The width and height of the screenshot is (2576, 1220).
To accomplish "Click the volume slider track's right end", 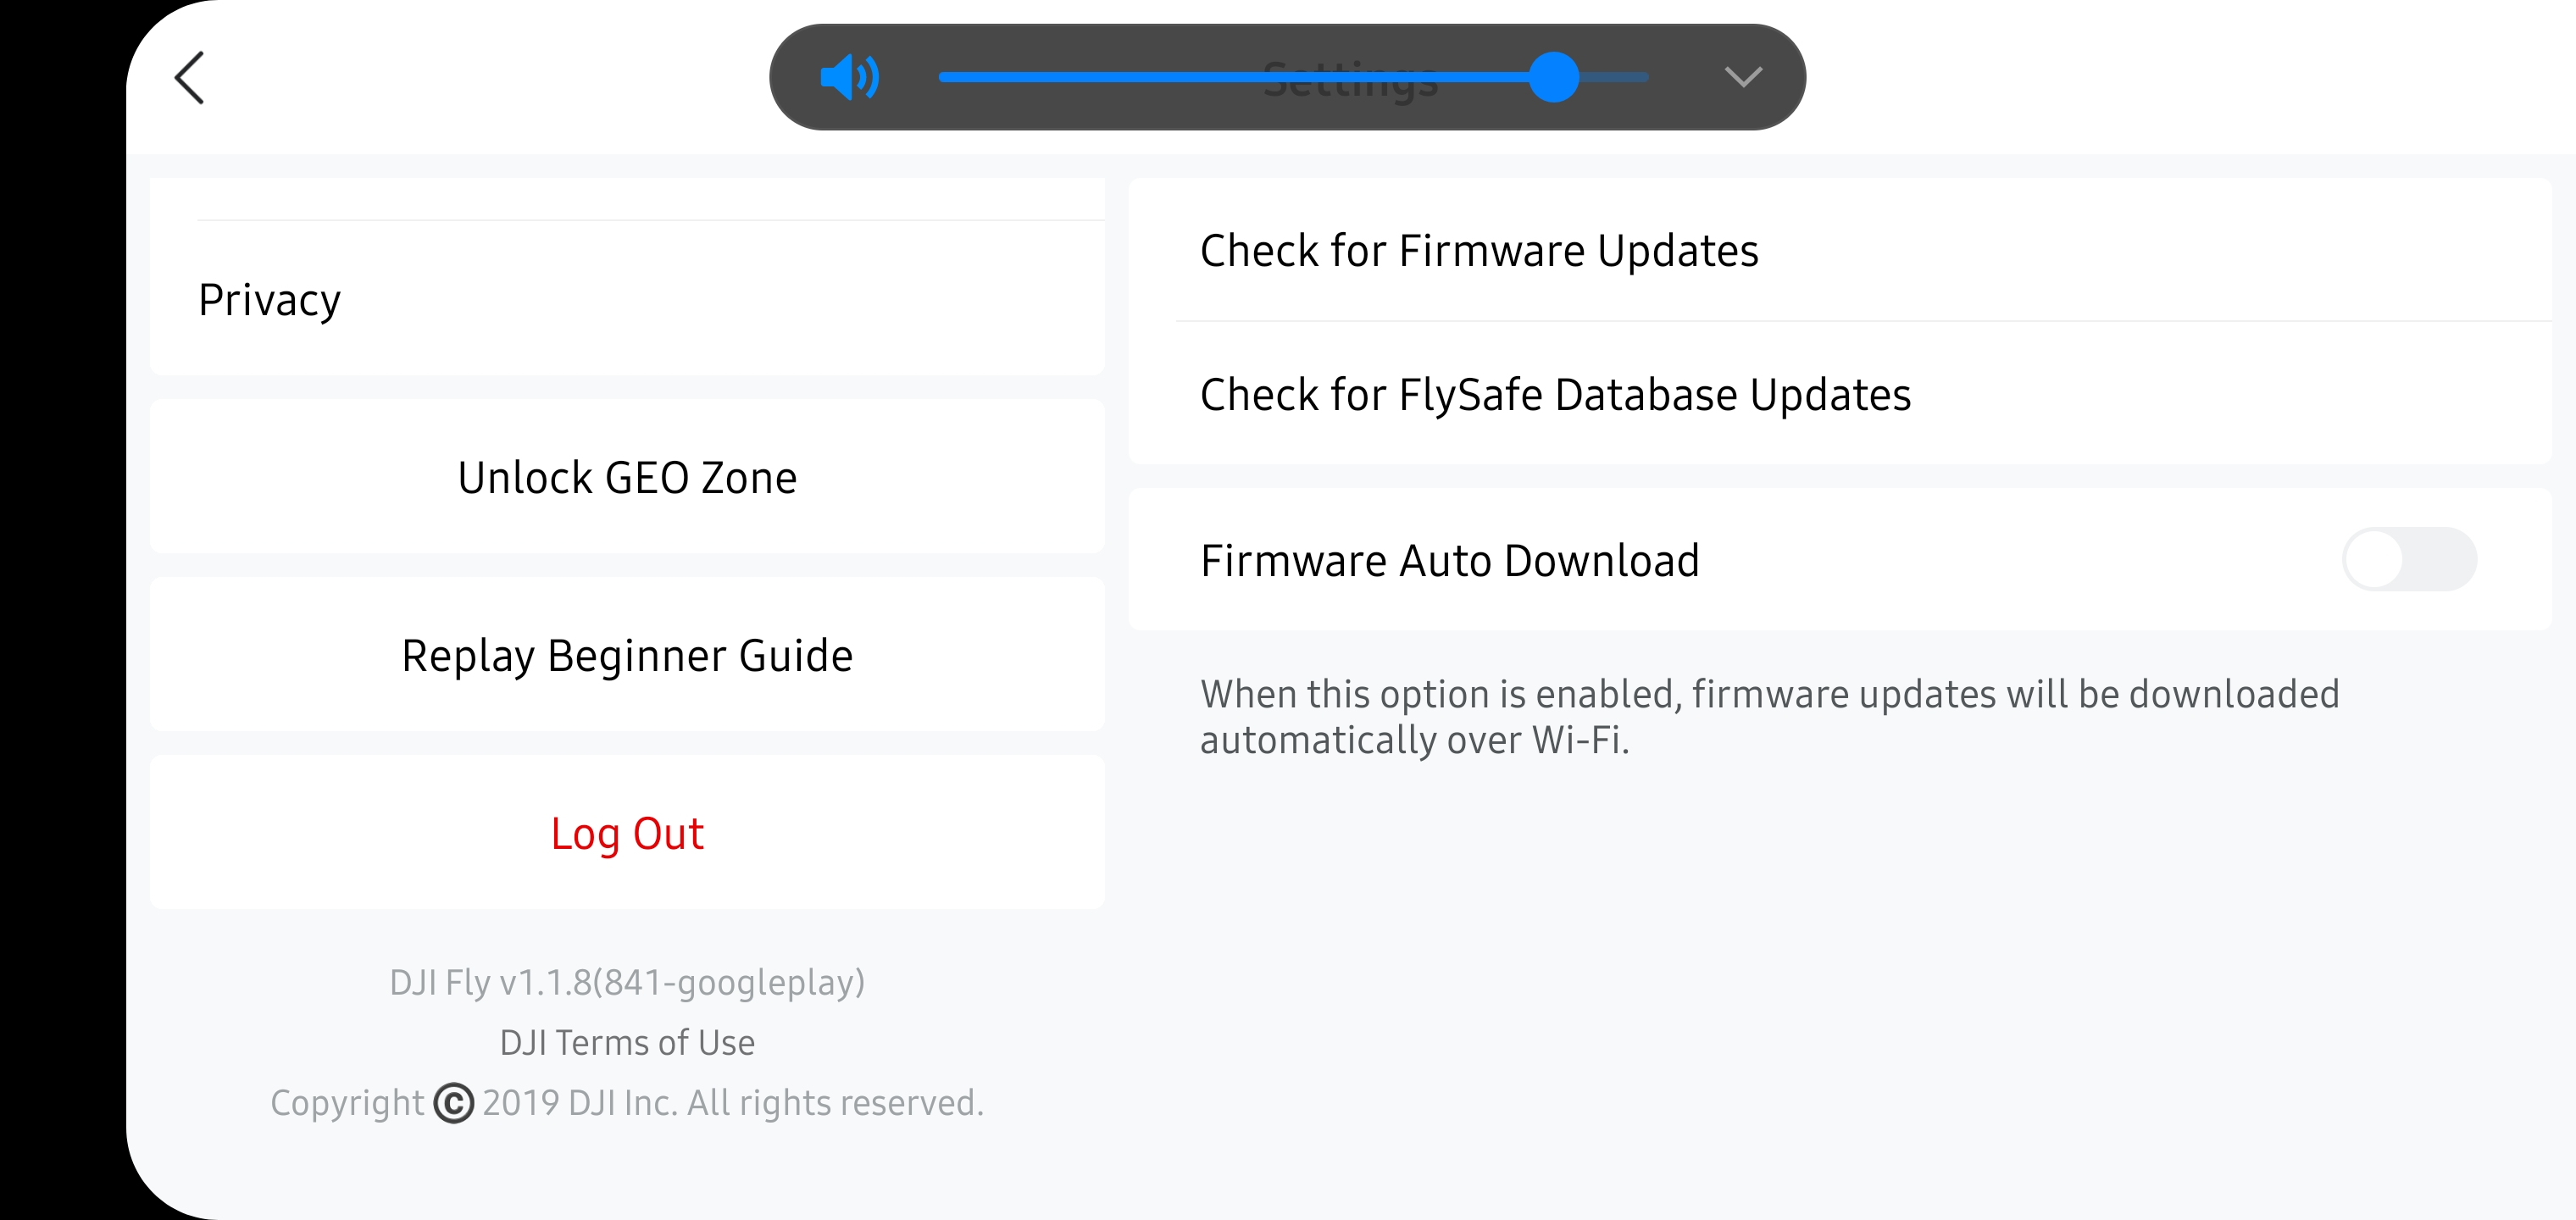I will (x=1630, y=77).
